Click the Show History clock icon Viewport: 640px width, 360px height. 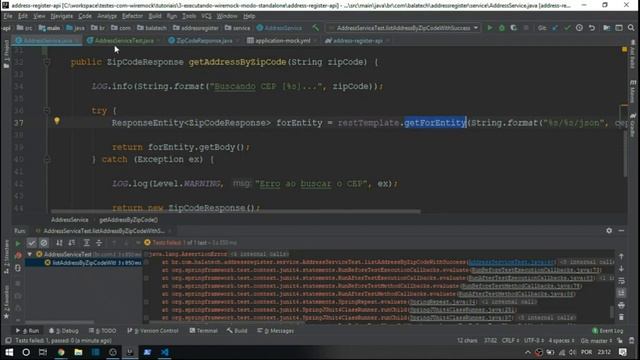579,28
